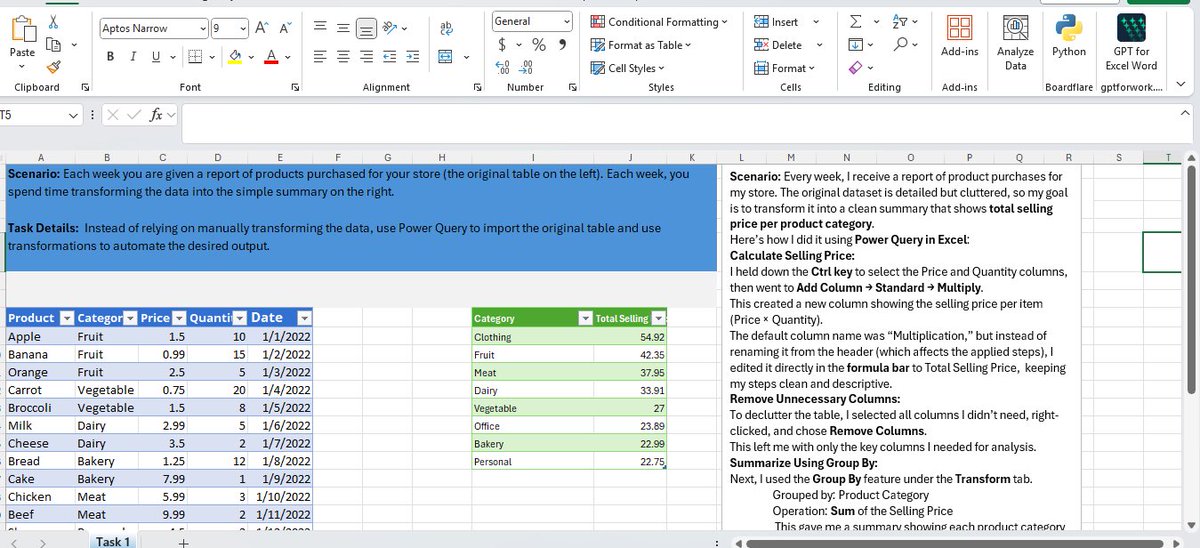
Task: Open GPT for Excel Word add-in
Action: pos(1131,43)
